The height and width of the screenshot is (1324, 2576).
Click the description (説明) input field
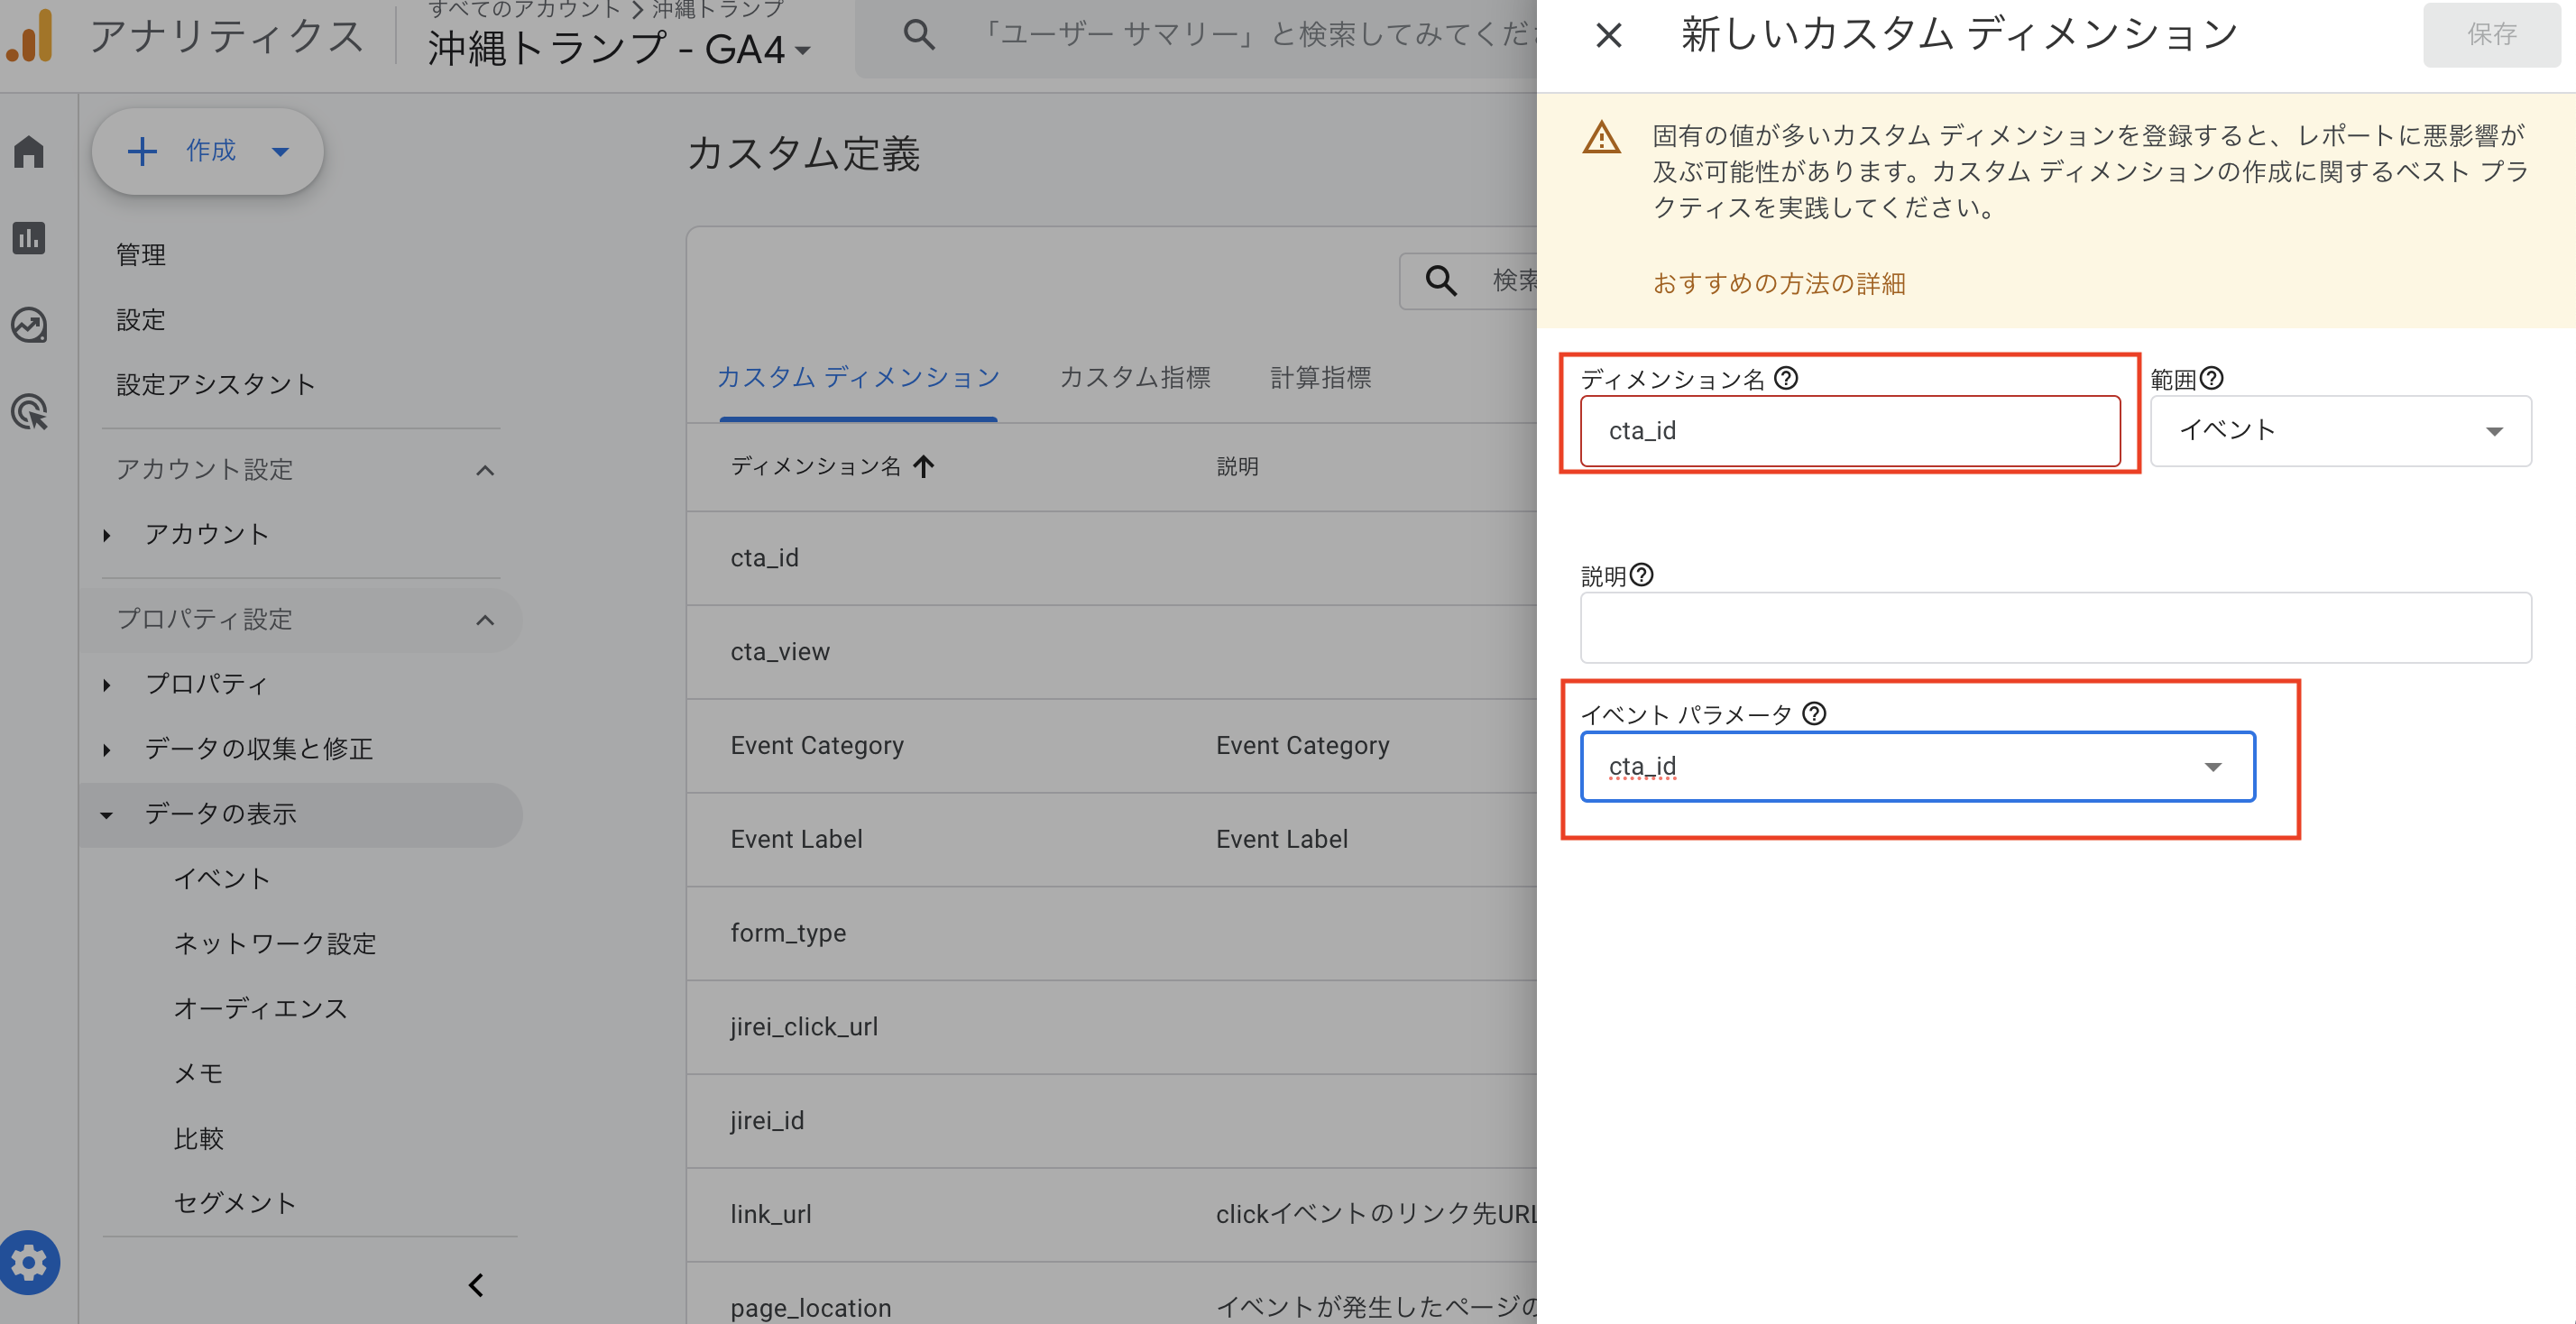[2055, 628]
